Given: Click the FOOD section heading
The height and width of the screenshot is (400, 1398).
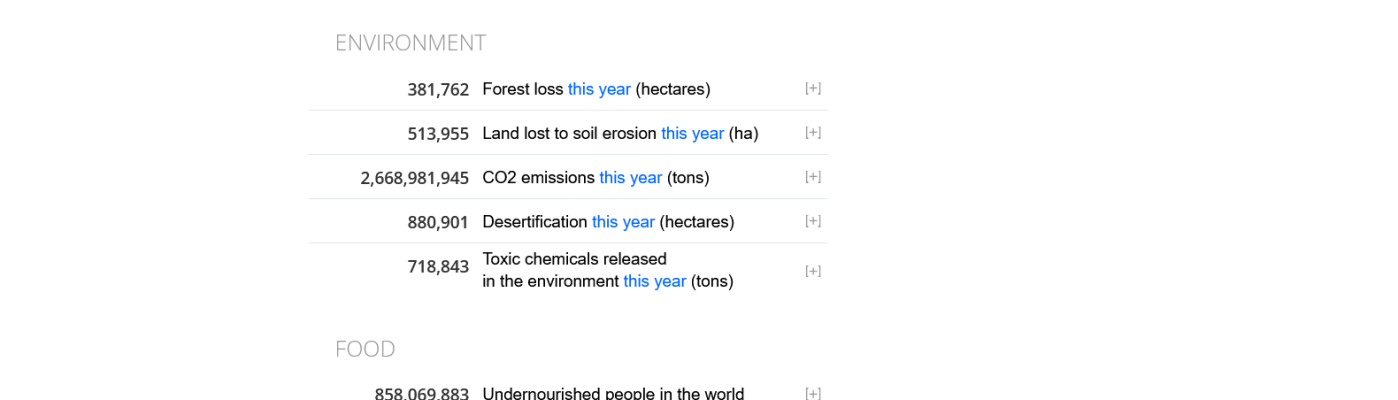Looking at the screenshot, I should [365, 349].
